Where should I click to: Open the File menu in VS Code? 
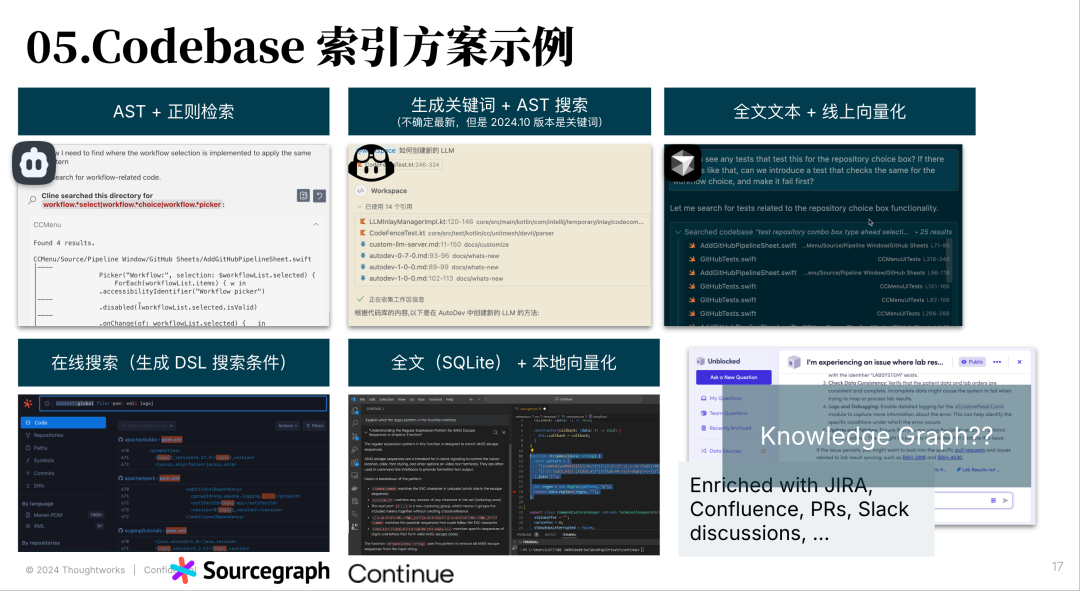[x=363, y=400]
